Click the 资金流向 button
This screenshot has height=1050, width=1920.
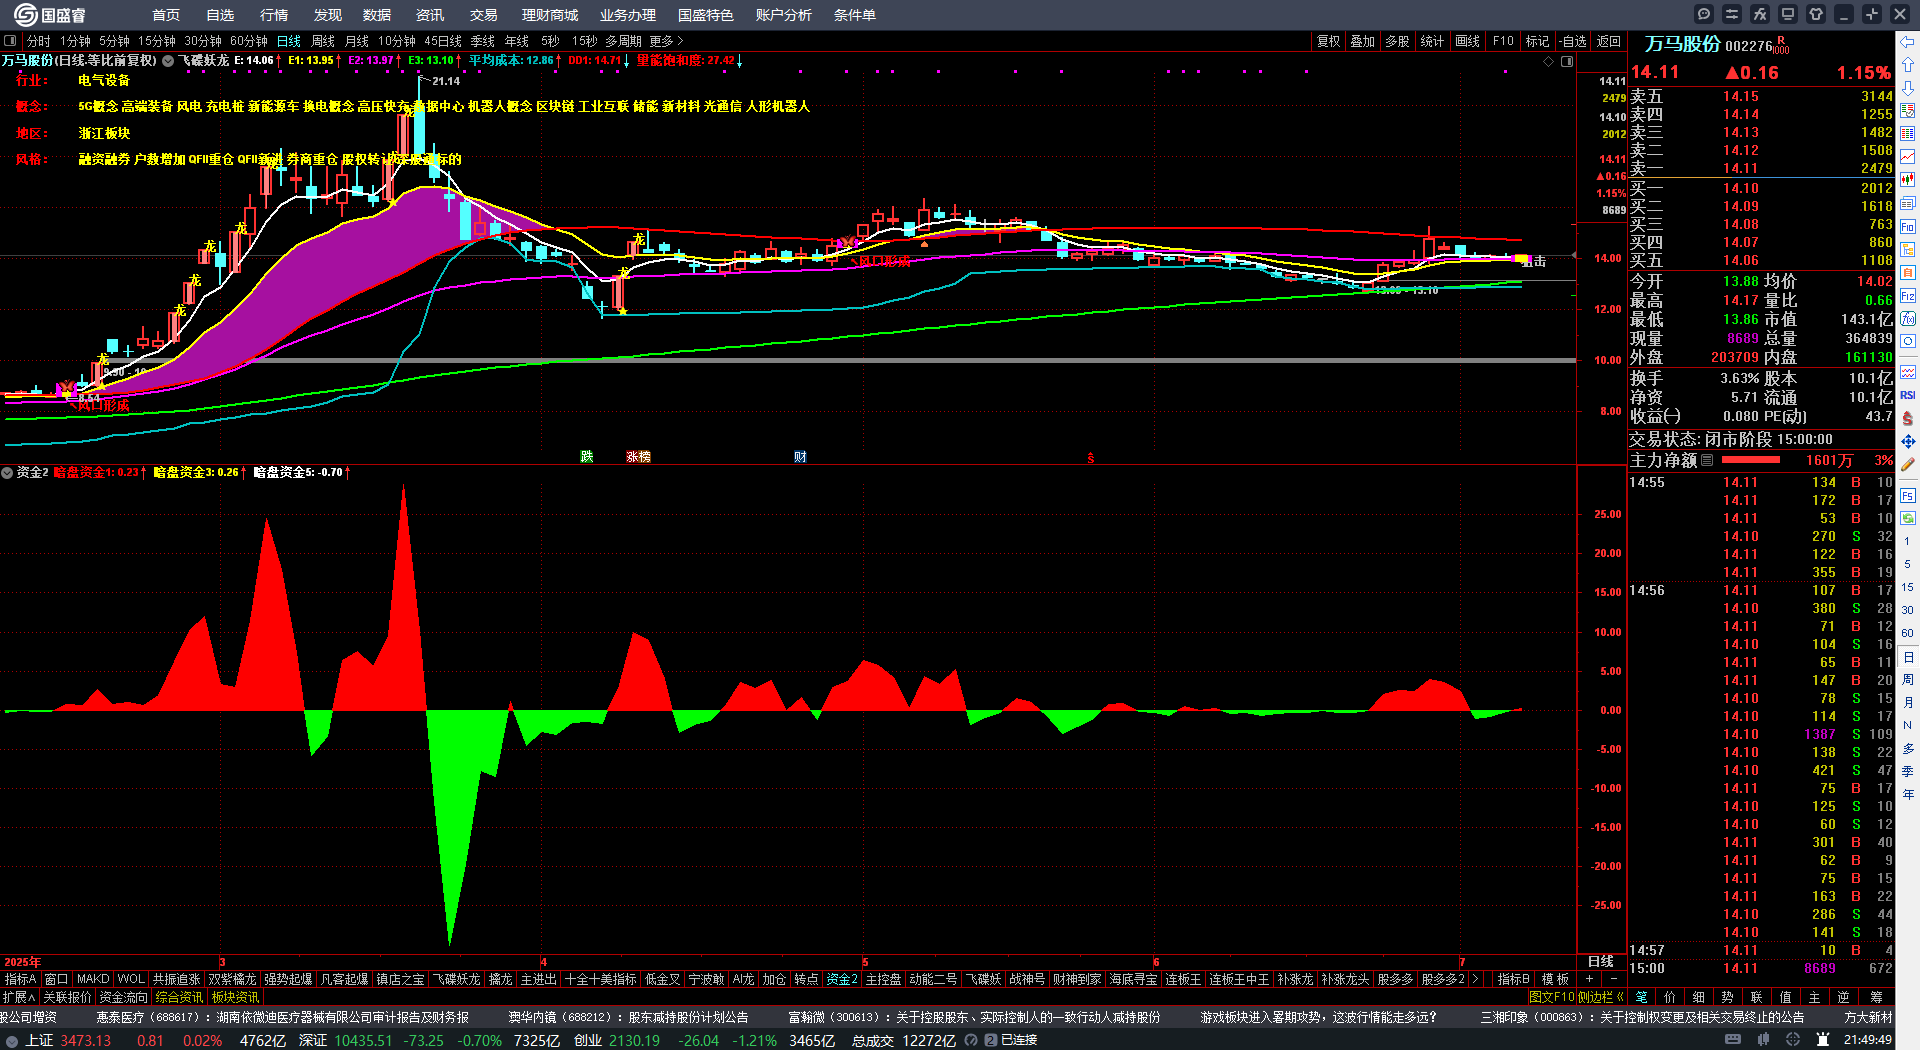[123, 997]
